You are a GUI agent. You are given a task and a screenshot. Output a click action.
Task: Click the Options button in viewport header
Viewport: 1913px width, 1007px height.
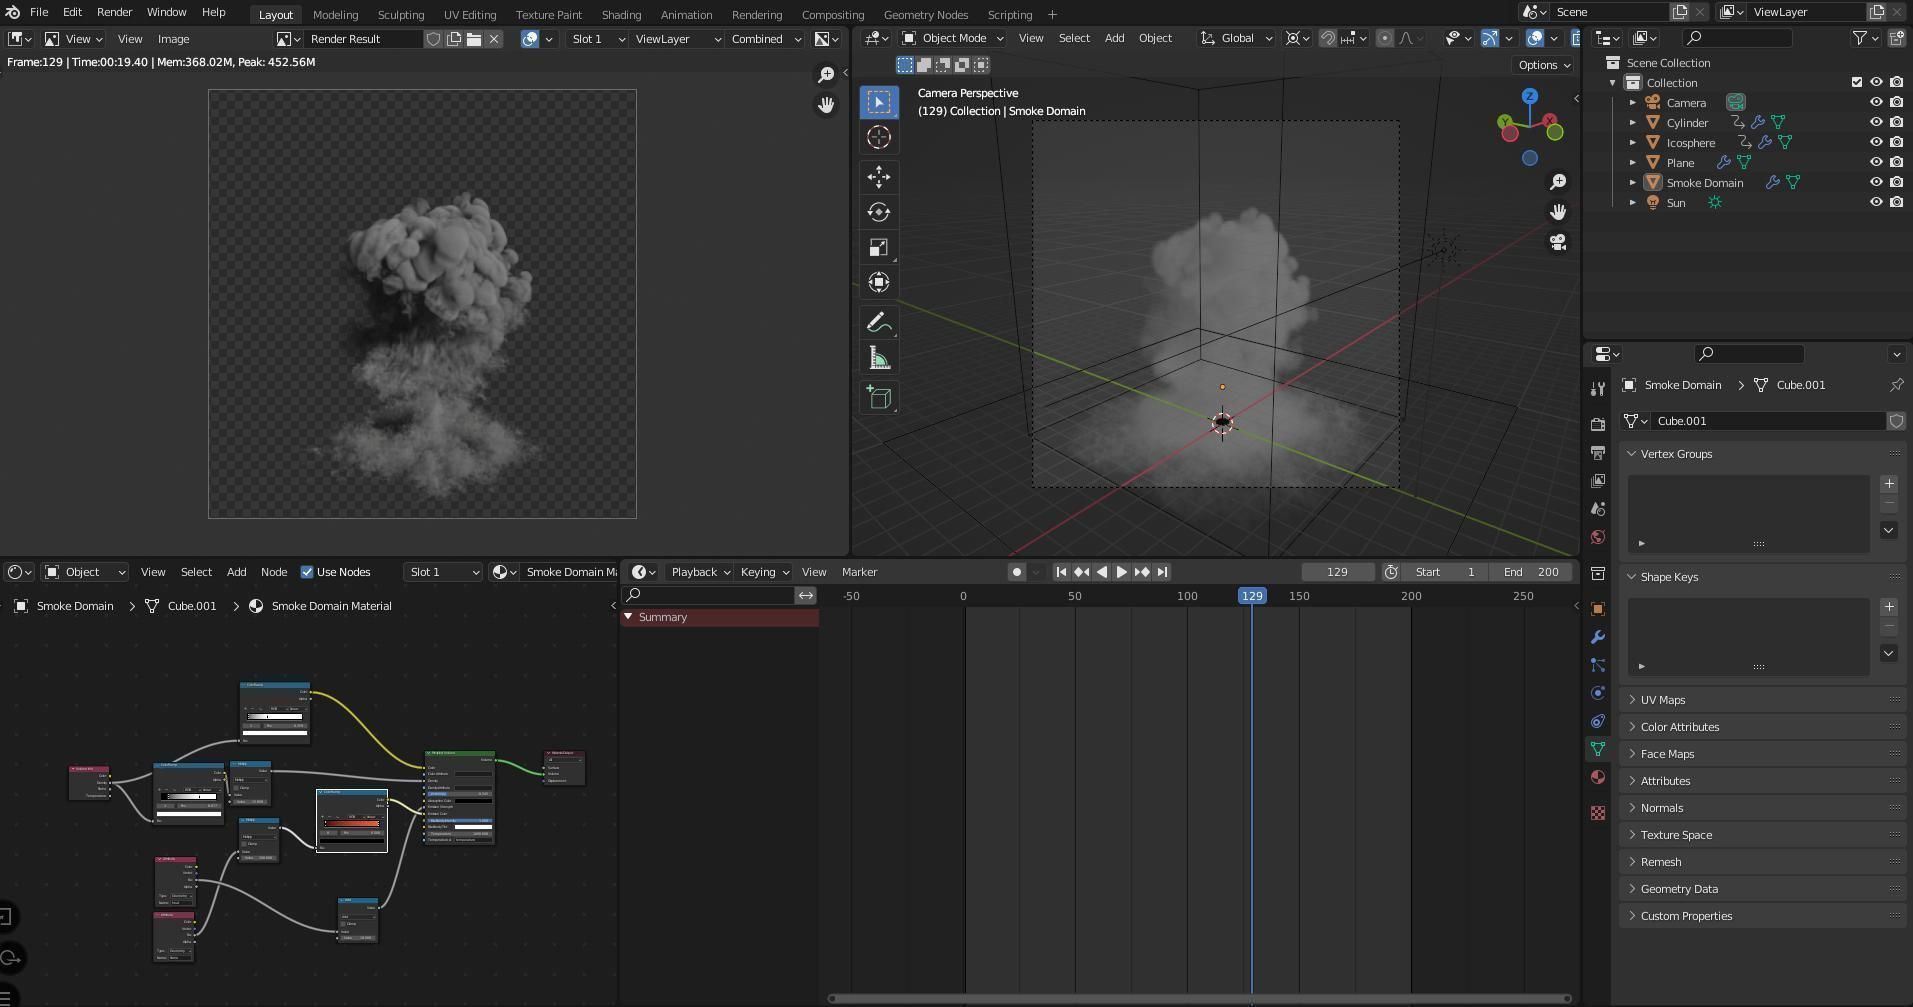pos(1543,64)
